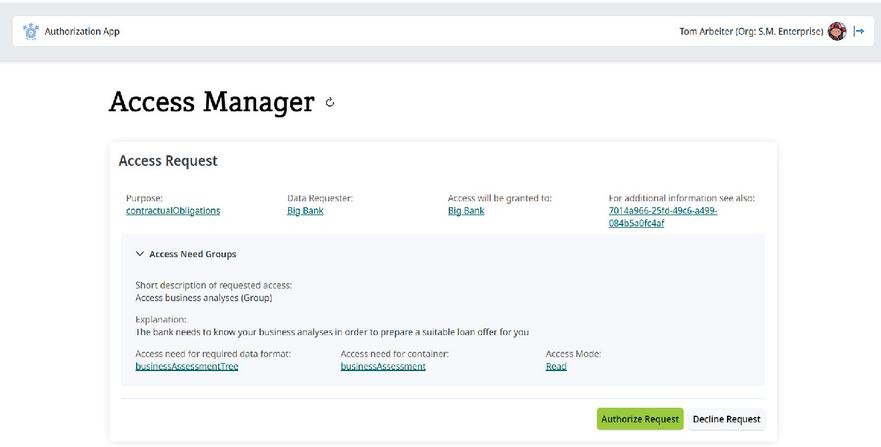The width and height of the screenshot is (881, 447).
Task: Click the Read access mode link
Action: [x=556, y=366]
